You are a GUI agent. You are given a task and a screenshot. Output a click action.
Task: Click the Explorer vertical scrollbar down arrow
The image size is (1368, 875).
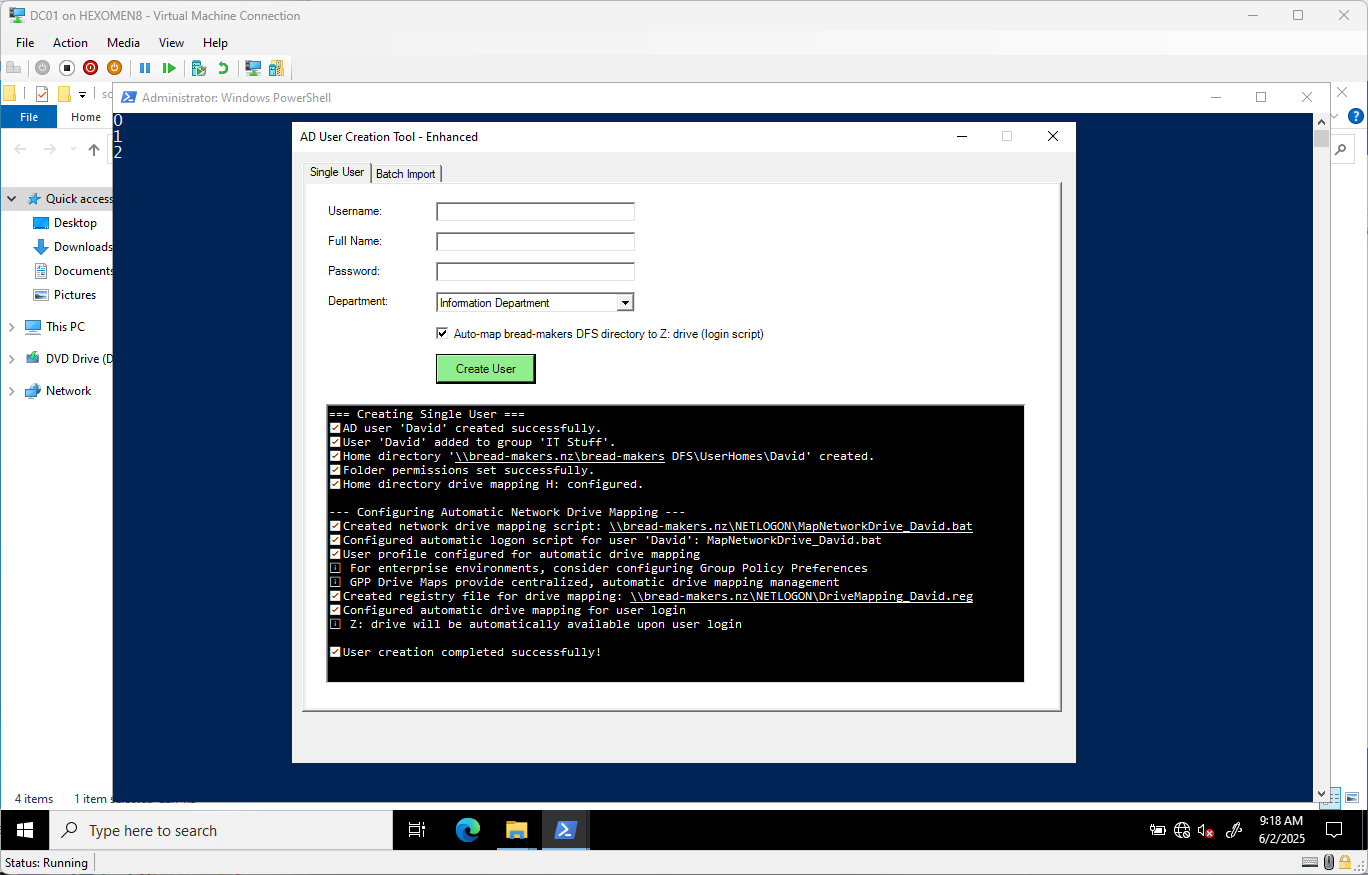(x=1321, y=795)
